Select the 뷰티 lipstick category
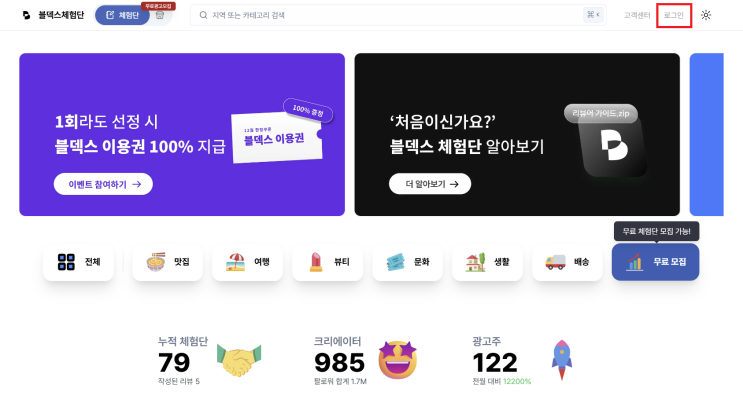This screenshot has height=403, width=743. click(327, 262)
